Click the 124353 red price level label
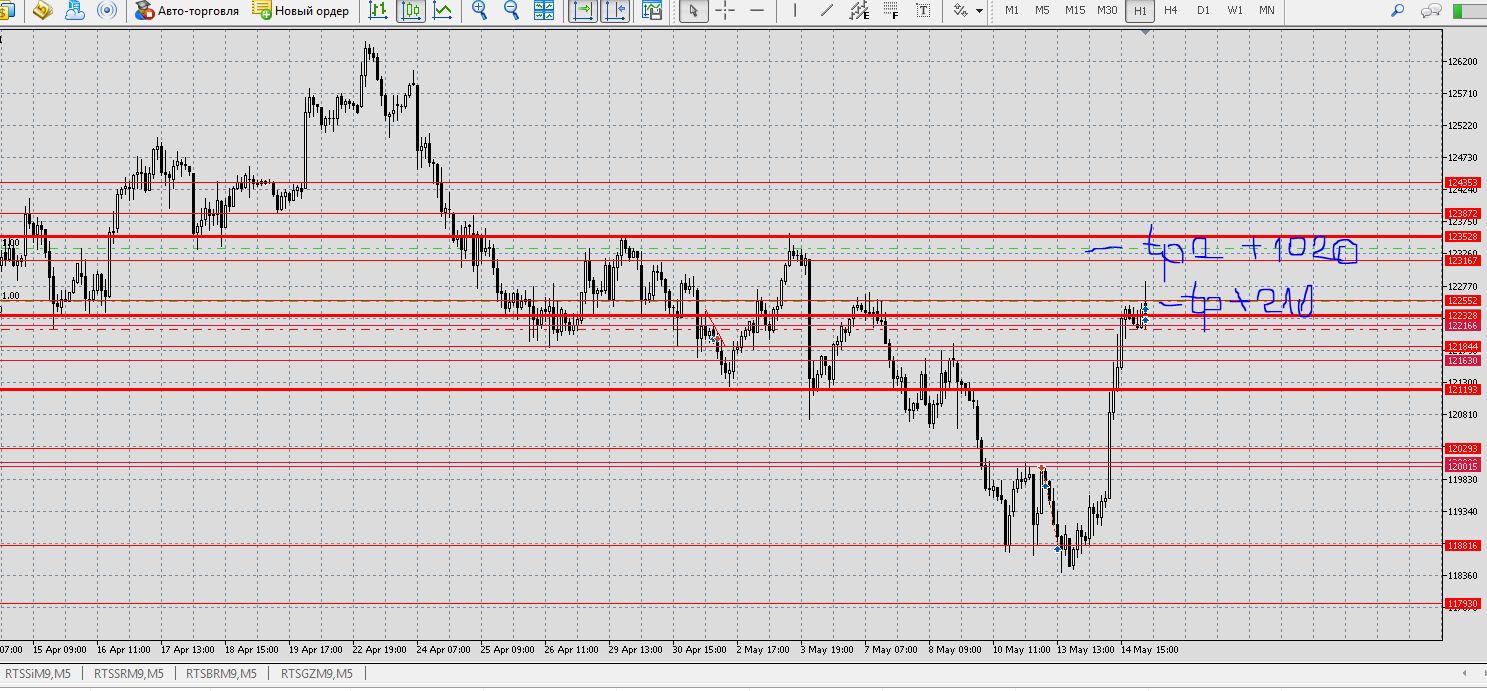 (1462, 183)
